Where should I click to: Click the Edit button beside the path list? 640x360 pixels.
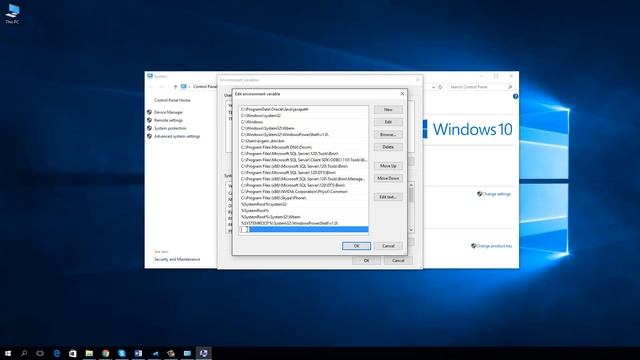[x=388, y=122]
